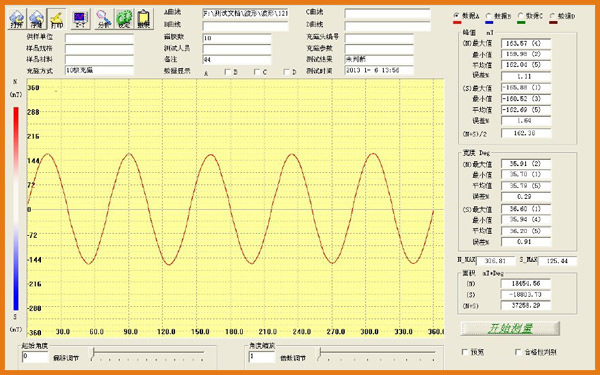Enable data display checkbox B
The image size is (600, 375).
tap(228, 72)
